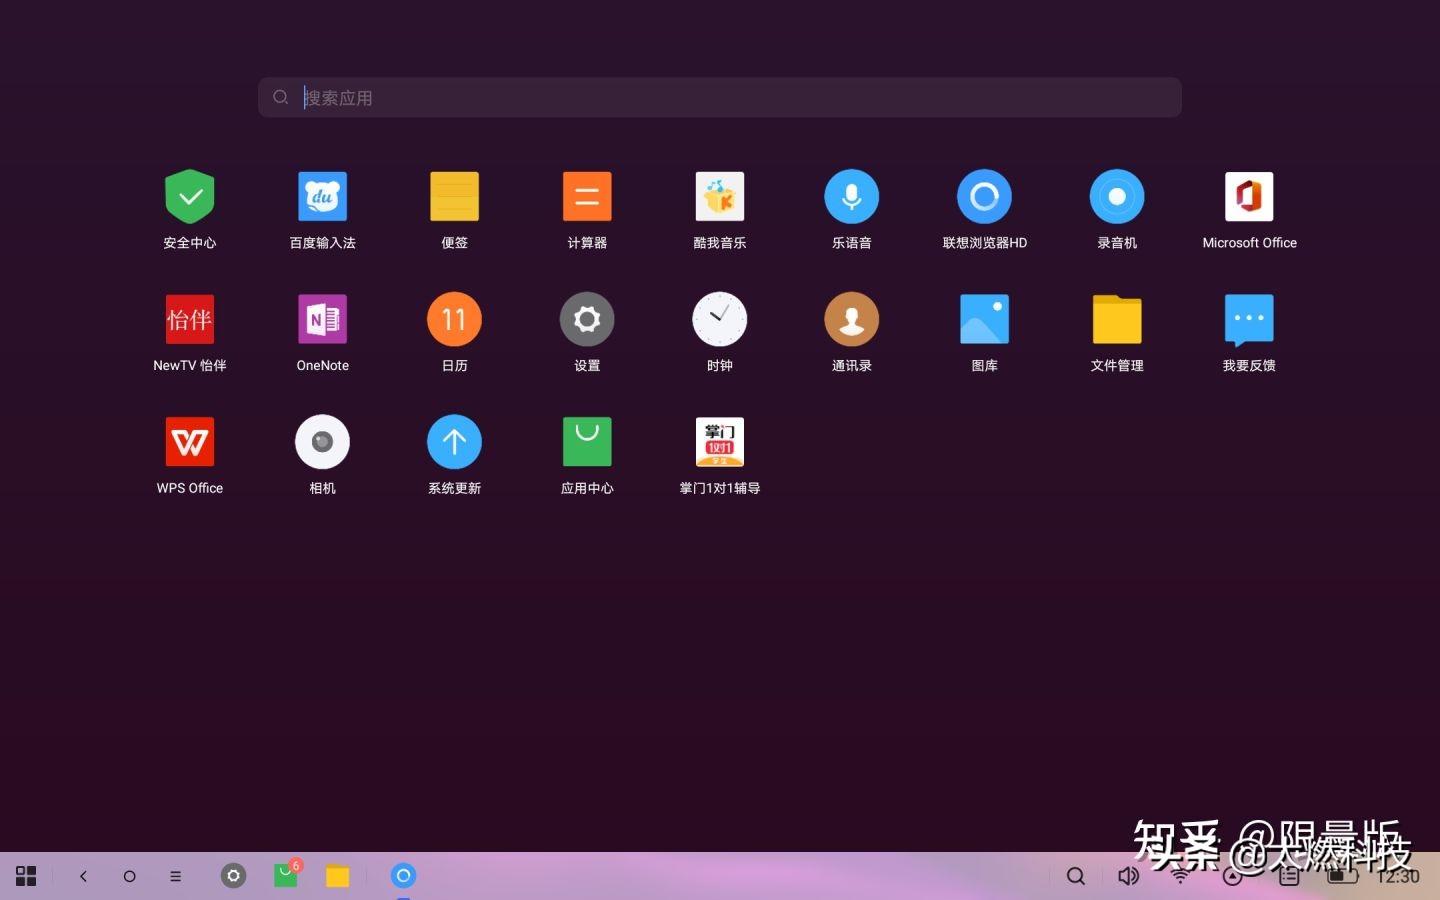Click the 搜索应用 search field
The height and width of the screenshot is (900, 1440).
(720, 97)
